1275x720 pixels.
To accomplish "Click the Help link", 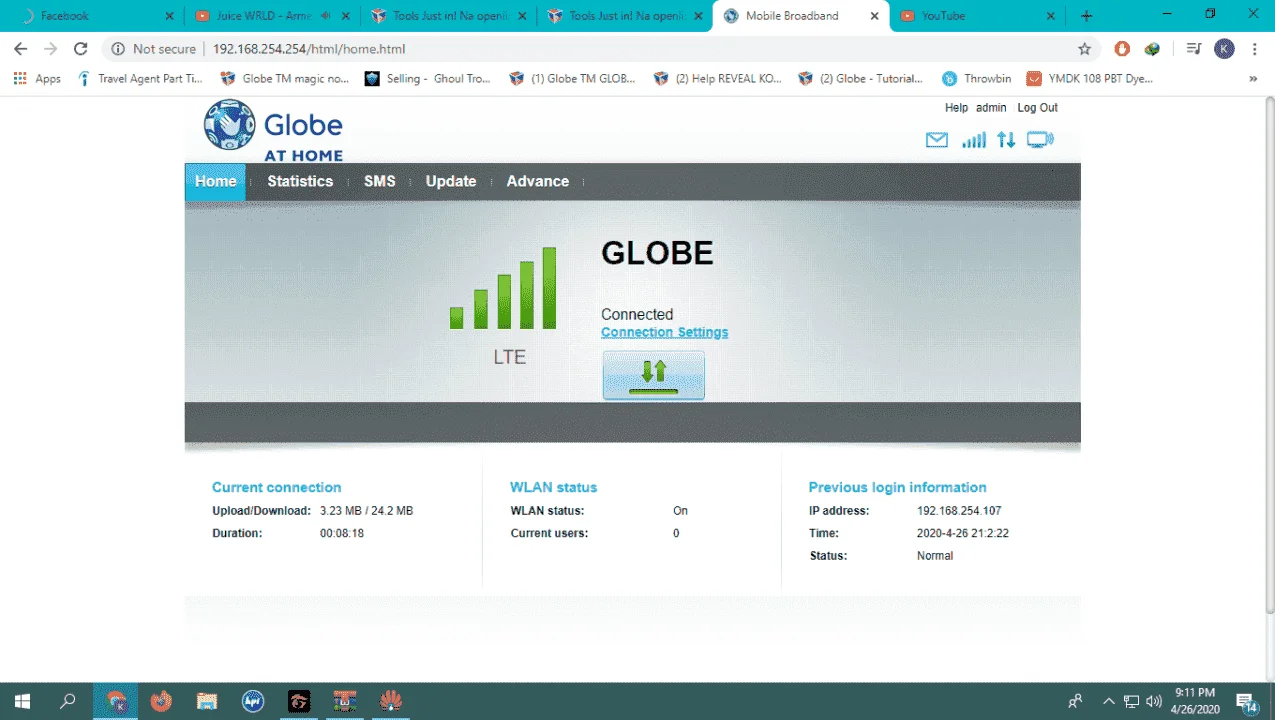I will coord(956,108).
